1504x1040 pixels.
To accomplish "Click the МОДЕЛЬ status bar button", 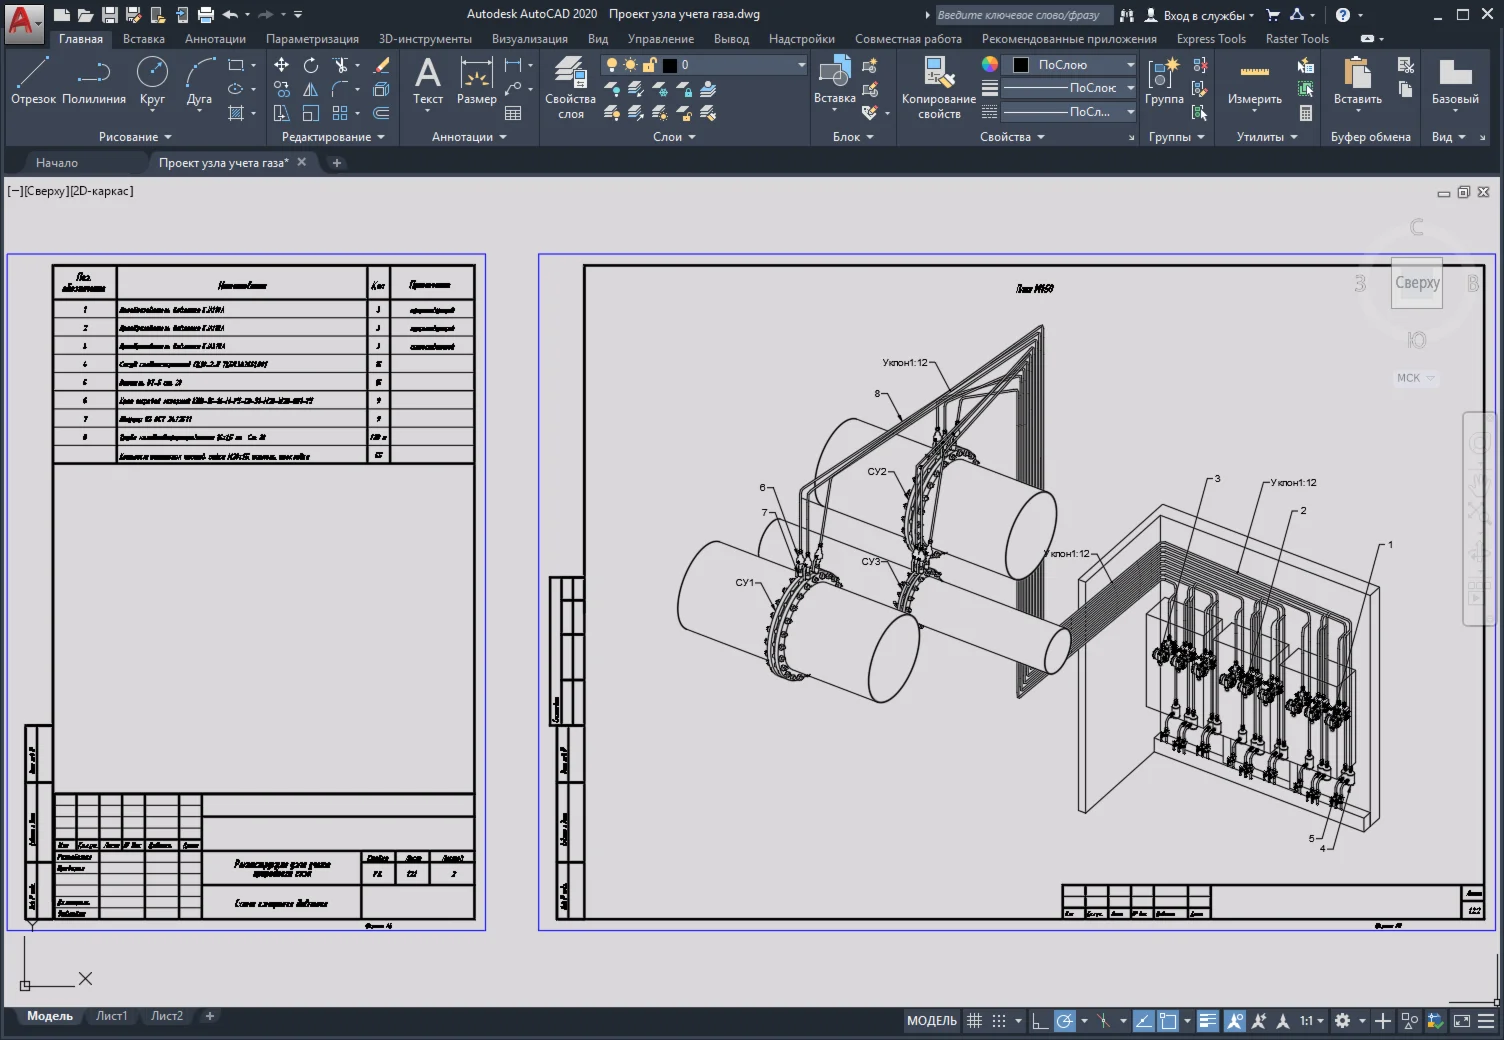I will 932,1021.
